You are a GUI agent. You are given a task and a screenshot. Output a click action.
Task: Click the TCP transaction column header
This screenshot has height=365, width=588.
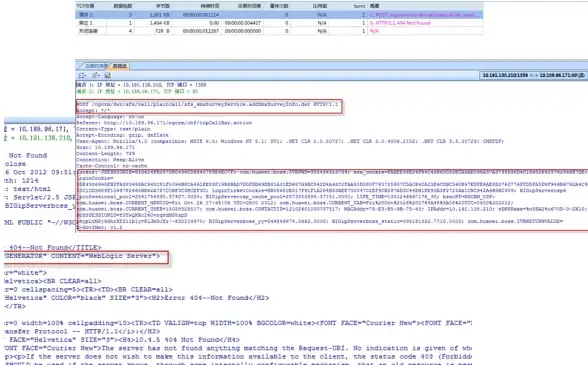[86, 6]
